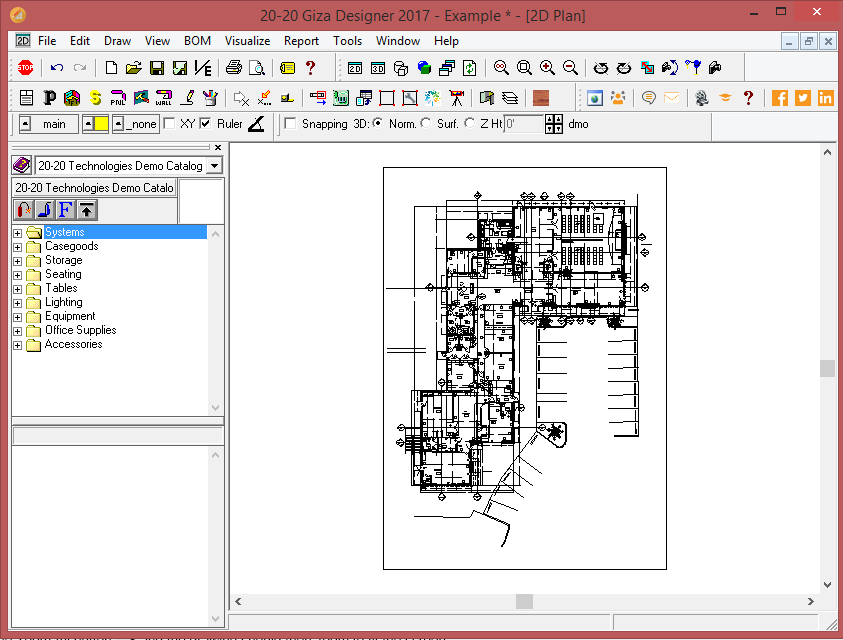
Task: Click the red STOP icon
Action: tap(25, 68)
